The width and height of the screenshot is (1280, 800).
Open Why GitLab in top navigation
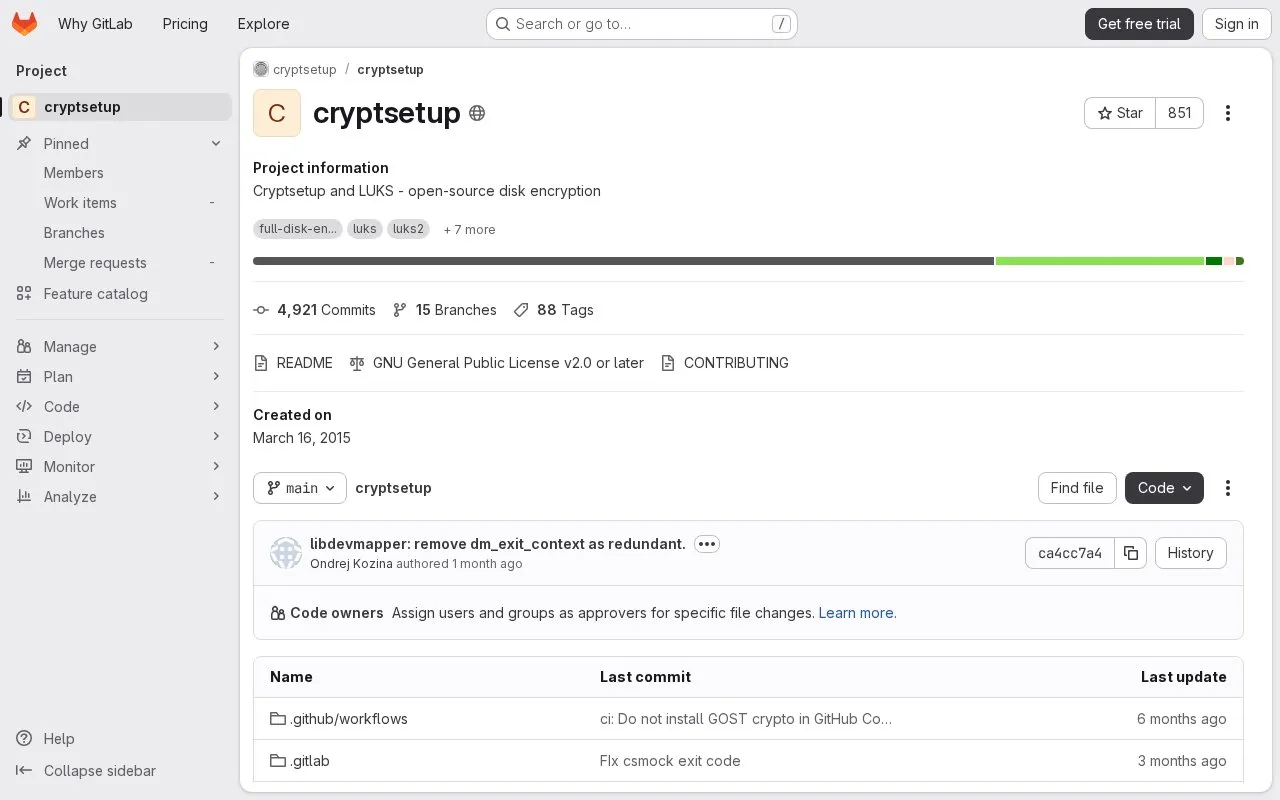[x=95, y=24]
